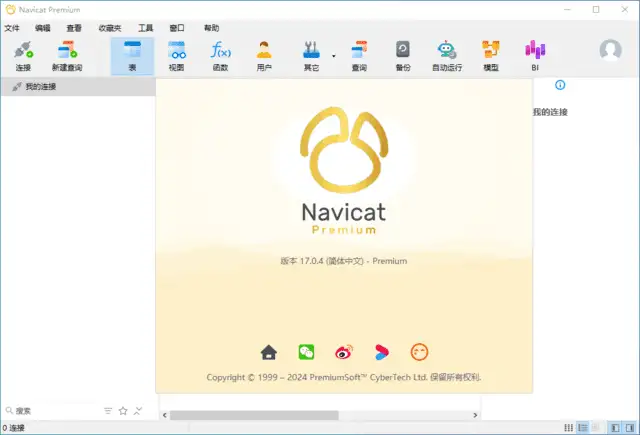Focus the search (搜索) field
Screen dimensions: 640x435
pyautogui.click(x=53, y=411)
